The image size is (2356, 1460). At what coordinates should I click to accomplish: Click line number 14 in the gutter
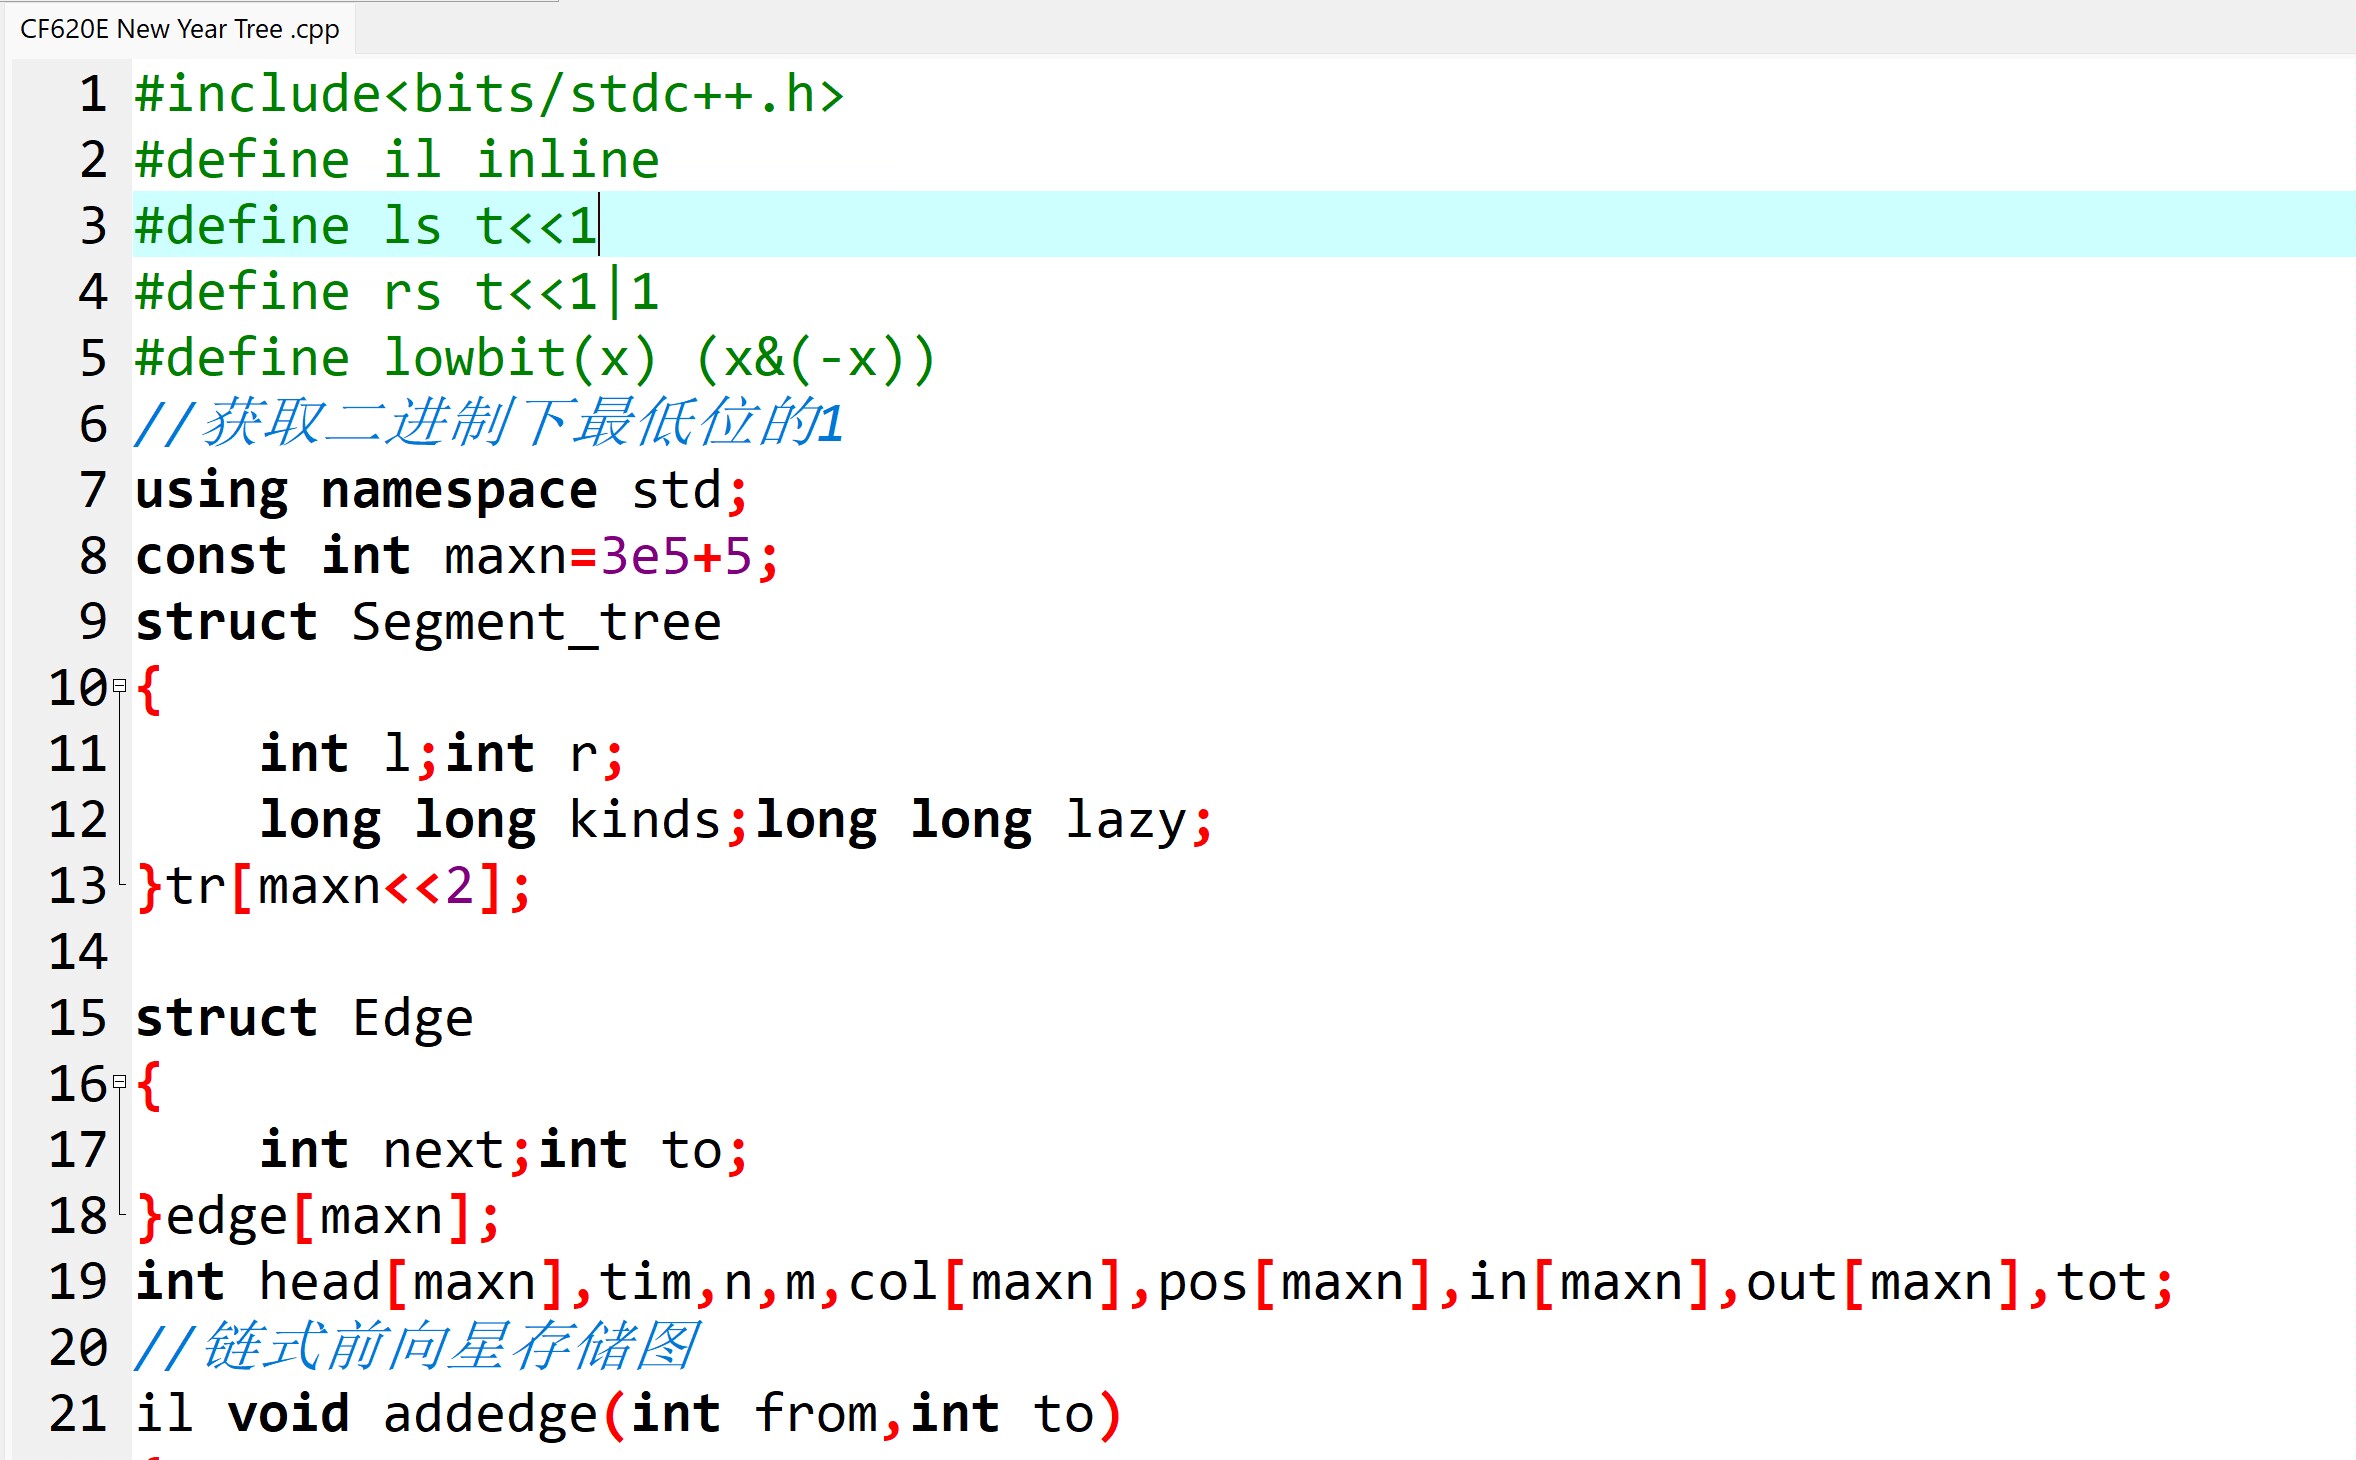[78, 951]
